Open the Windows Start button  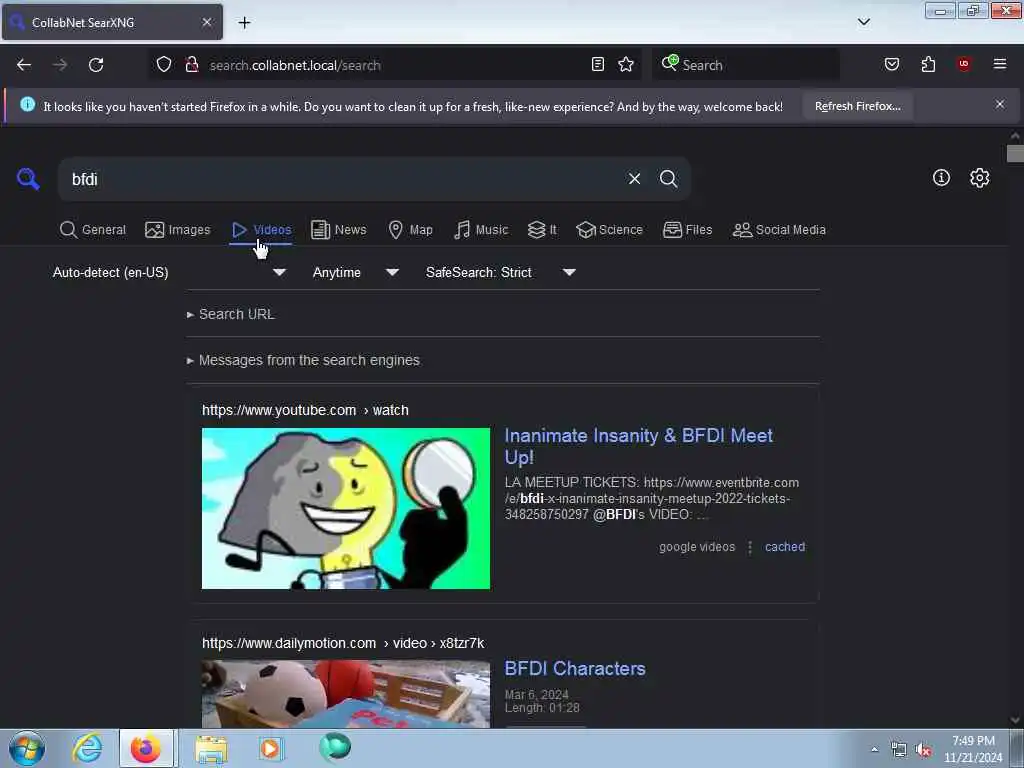point(27,748)
